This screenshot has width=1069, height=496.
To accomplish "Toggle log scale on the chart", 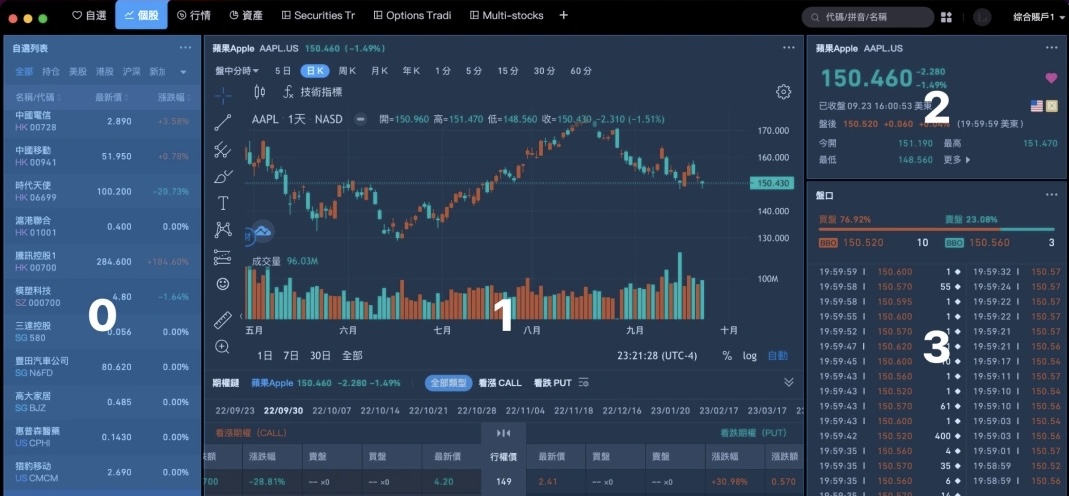I will click(749, 355).
